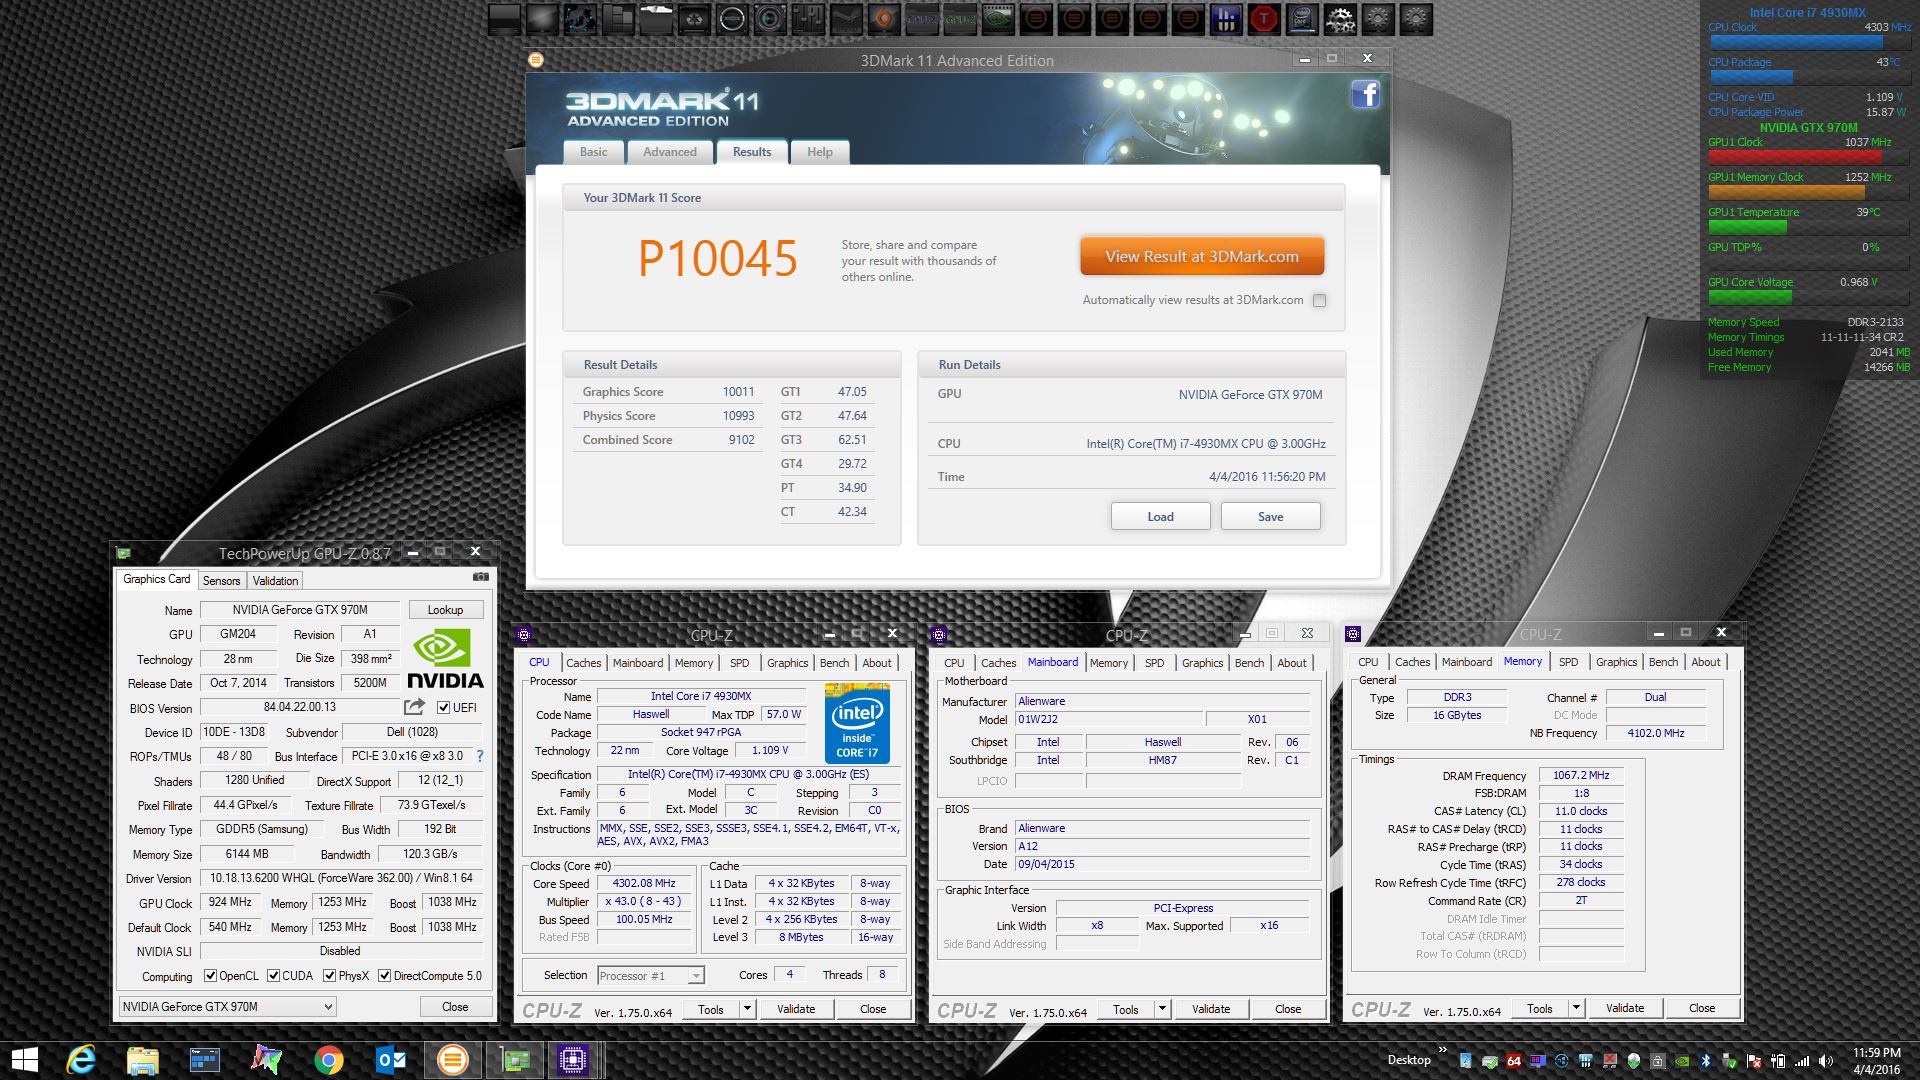Click the share BIOS icon in GPU-Z

point(414,707)
